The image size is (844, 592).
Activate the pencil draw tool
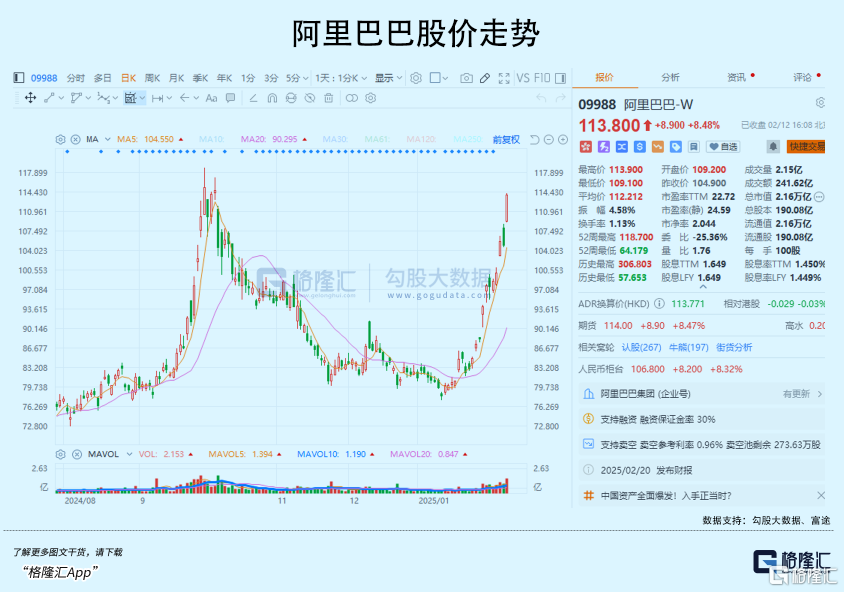click(x=485, y=78)
